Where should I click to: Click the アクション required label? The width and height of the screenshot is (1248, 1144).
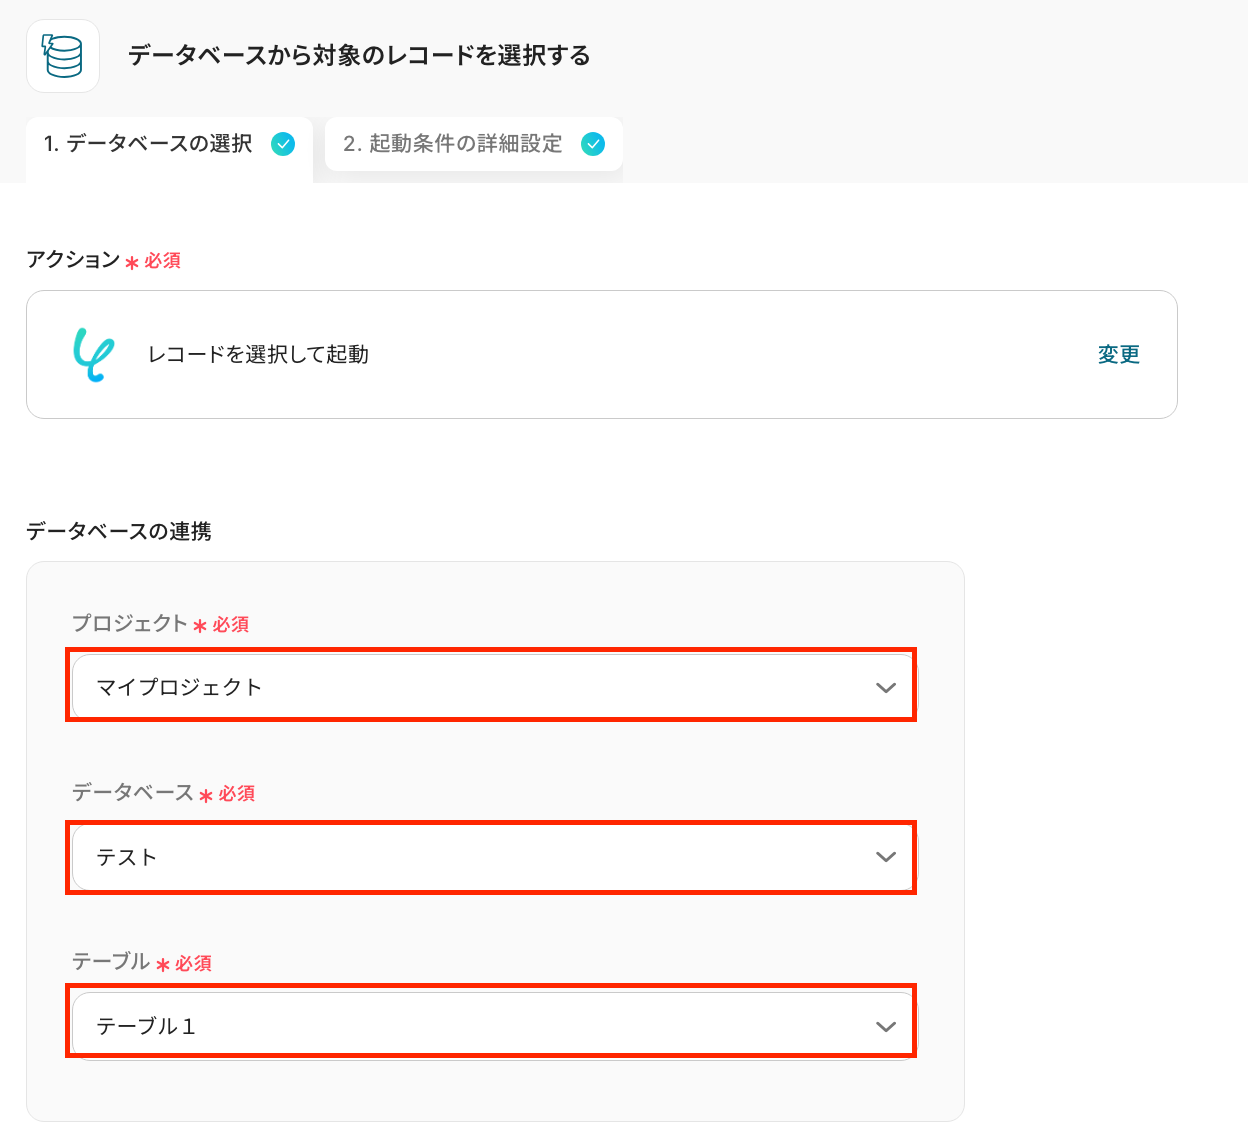pyautogui.click(x=73, y=260)
